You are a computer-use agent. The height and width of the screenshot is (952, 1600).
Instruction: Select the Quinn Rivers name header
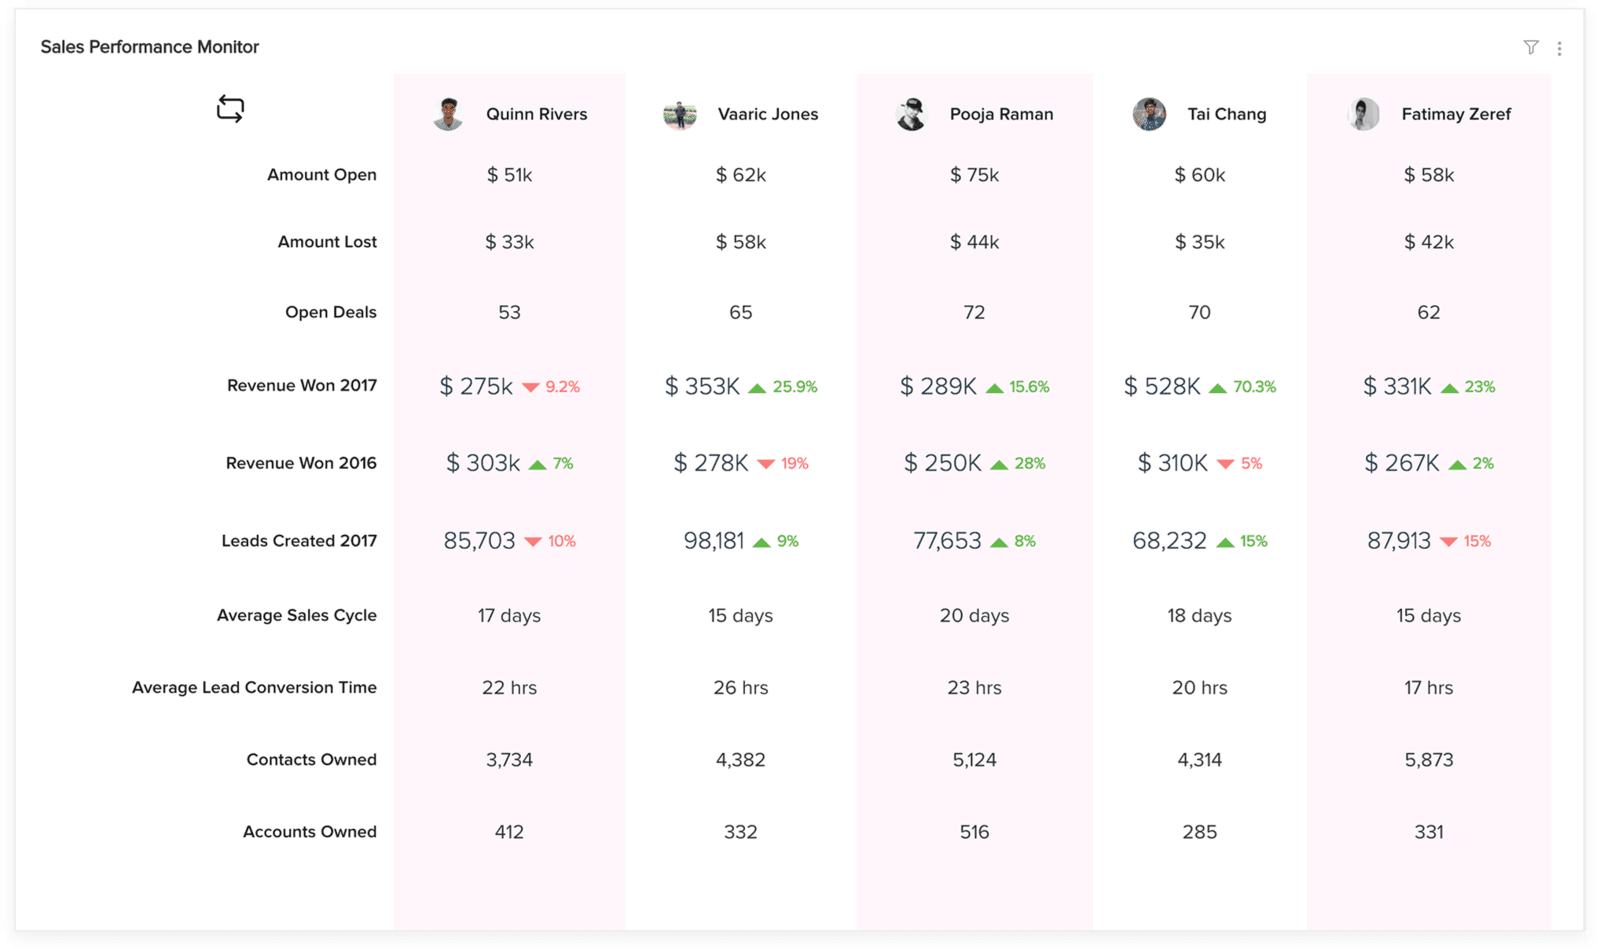536,114
